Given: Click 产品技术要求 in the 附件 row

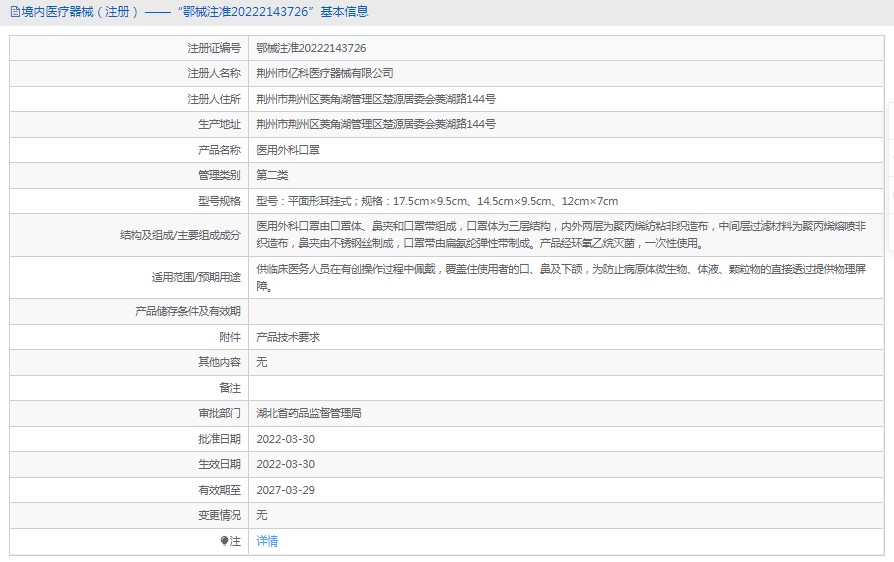Looking at the screenshot, I should pyautogui.click(x=288, y=337).
